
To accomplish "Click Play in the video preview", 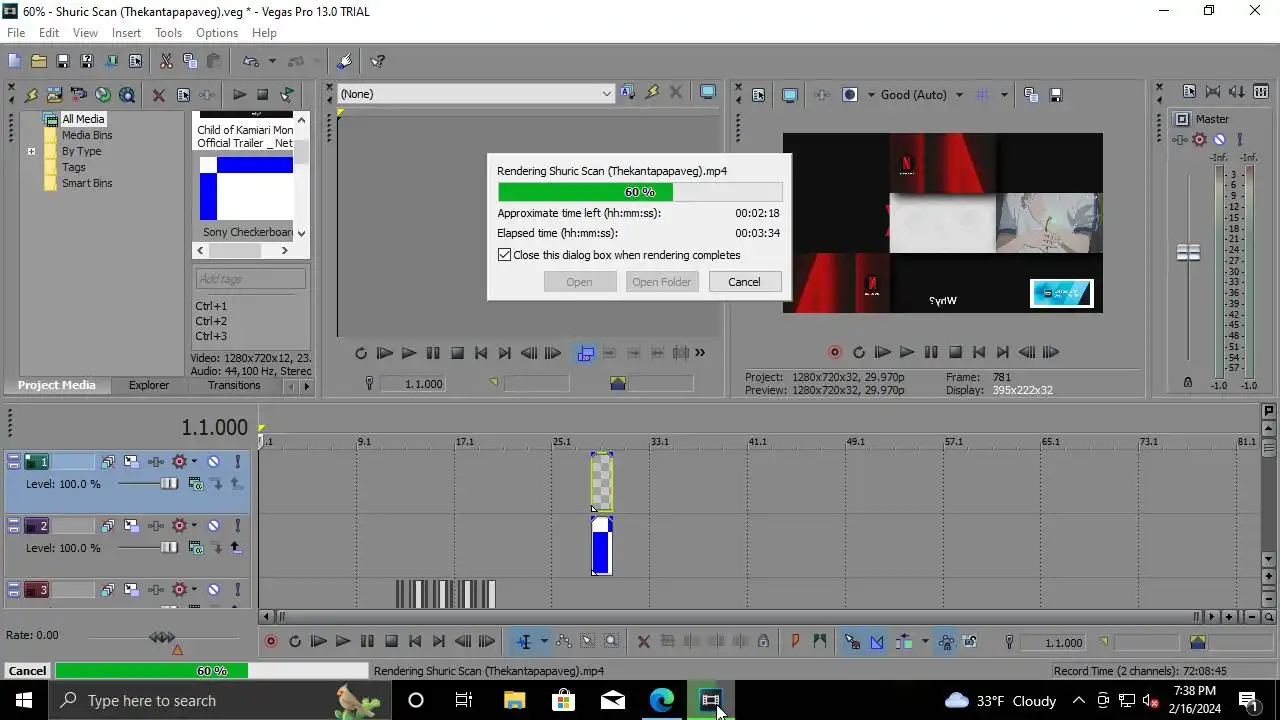I will pyautogui.click(x=906, y=352).
